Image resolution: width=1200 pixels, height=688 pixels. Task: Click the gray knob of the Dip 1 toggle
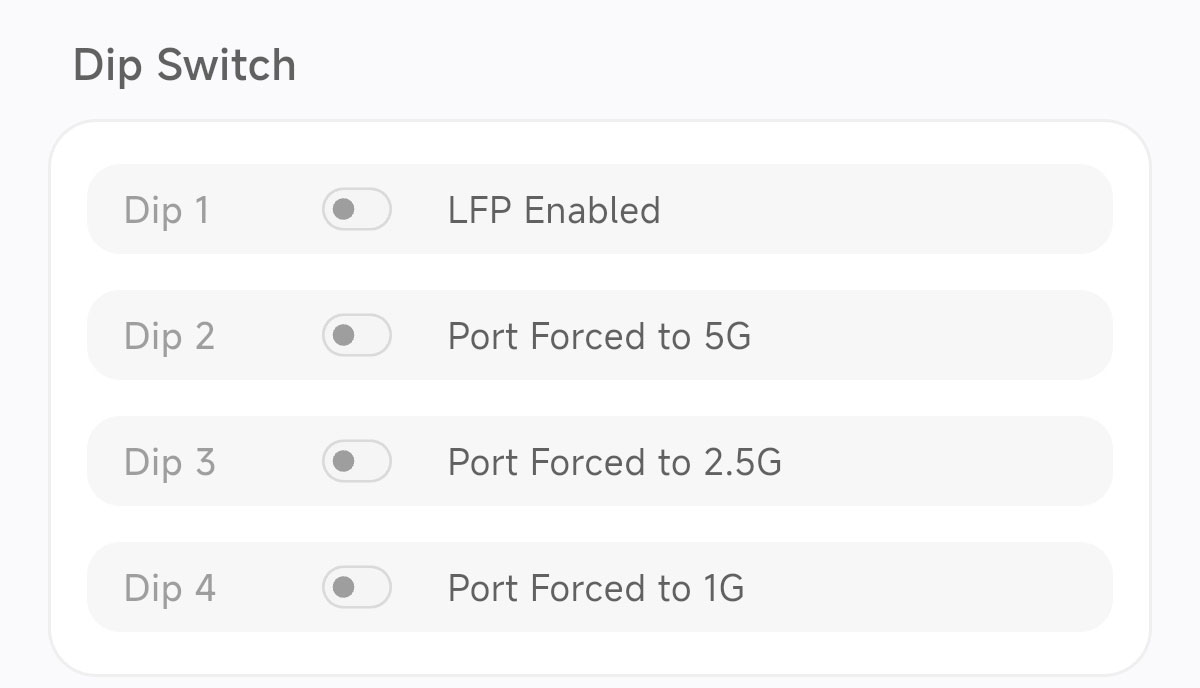(x=343, y=210)
